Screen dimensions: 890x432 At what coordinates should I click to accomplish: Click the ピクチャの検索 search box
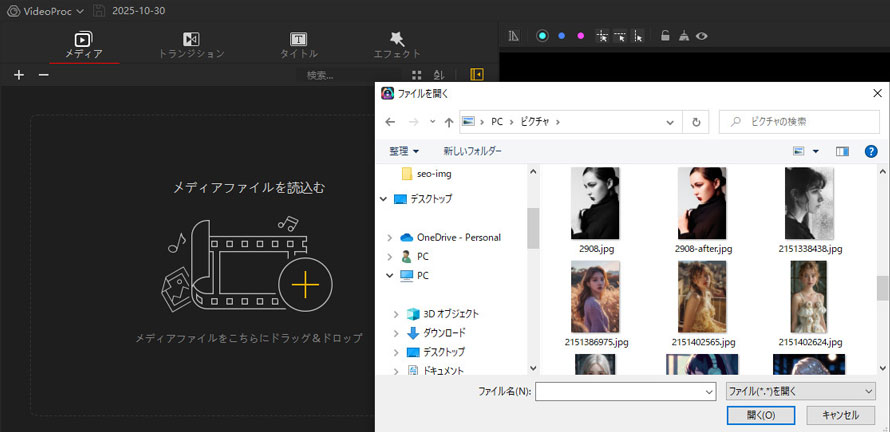coord(799,121)
